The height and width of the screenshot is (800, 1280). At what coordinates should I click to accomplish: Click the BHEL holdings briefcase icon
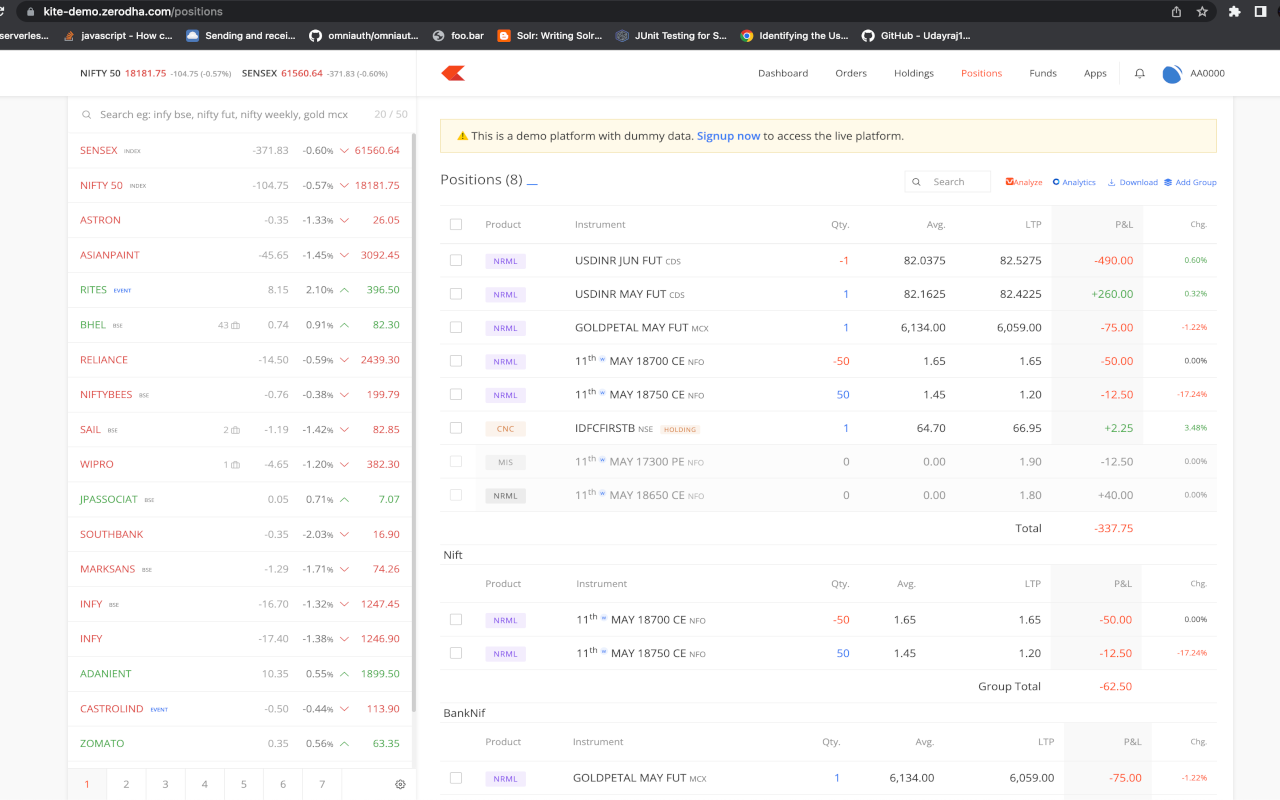[235, 325]
